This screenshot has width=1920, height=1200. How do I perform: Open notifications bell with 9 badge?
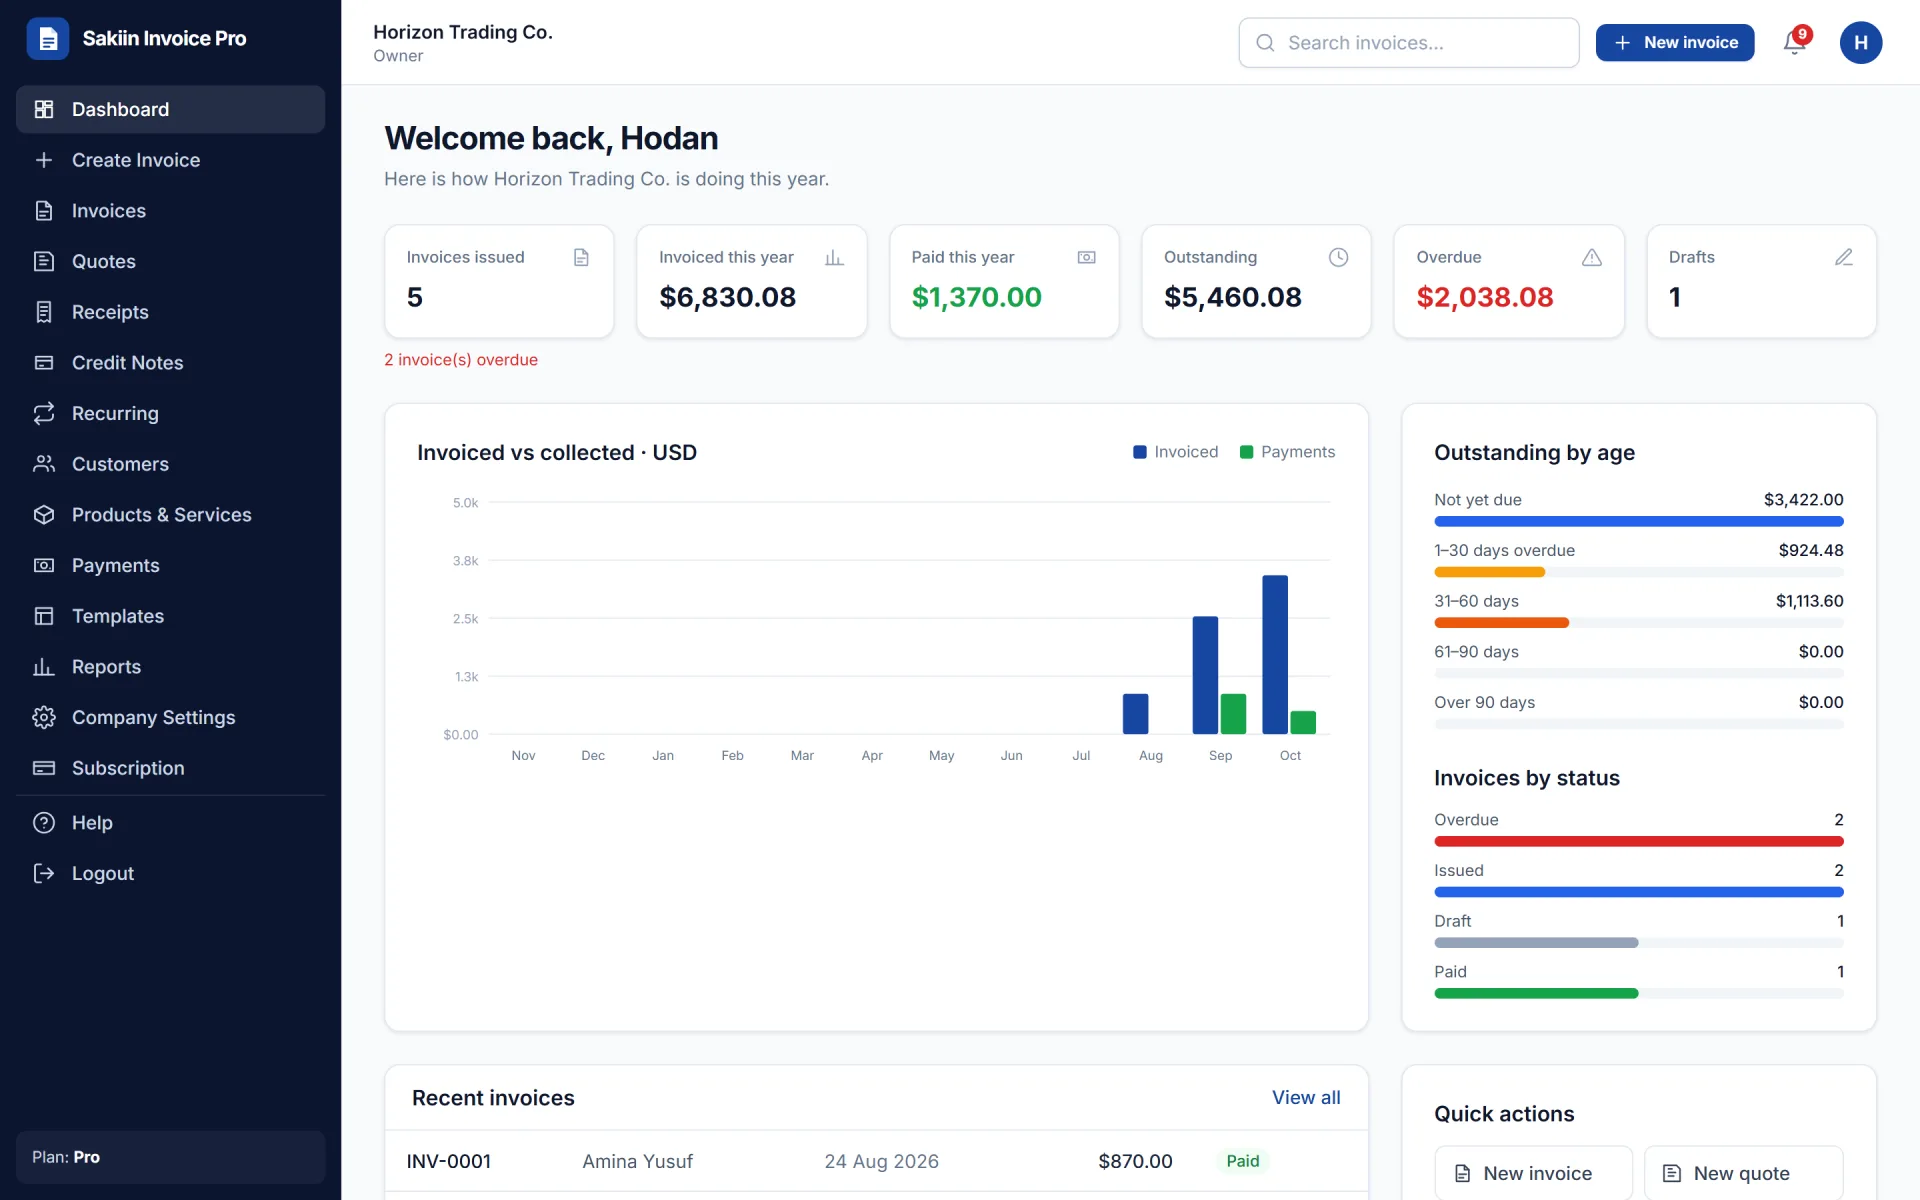click(x=1795, y=42)
